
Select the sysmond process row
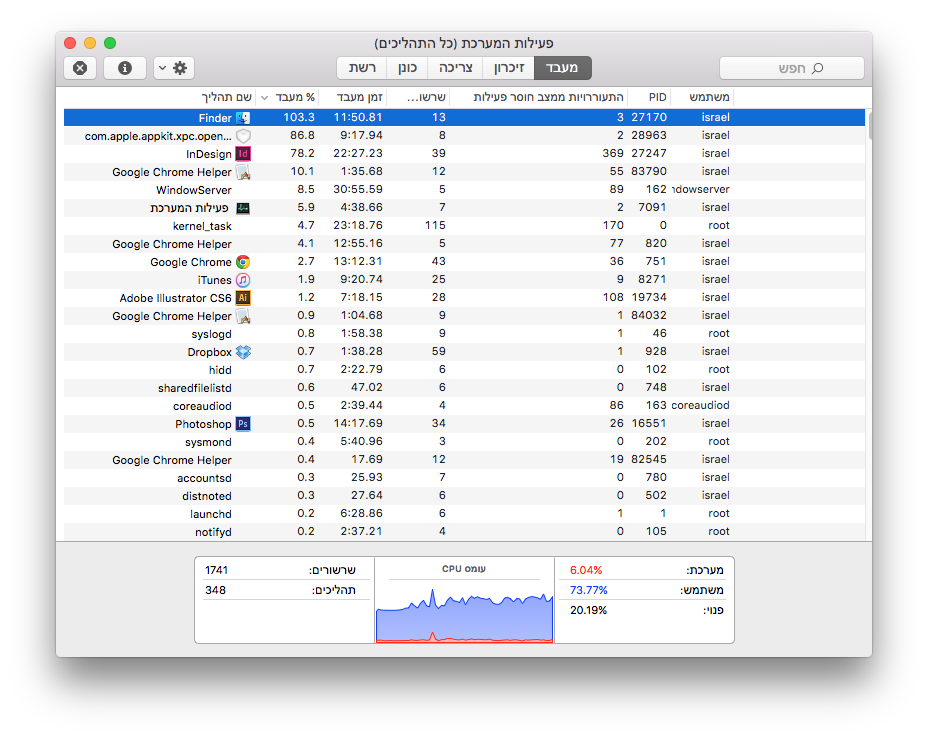[x=464, y=442]
